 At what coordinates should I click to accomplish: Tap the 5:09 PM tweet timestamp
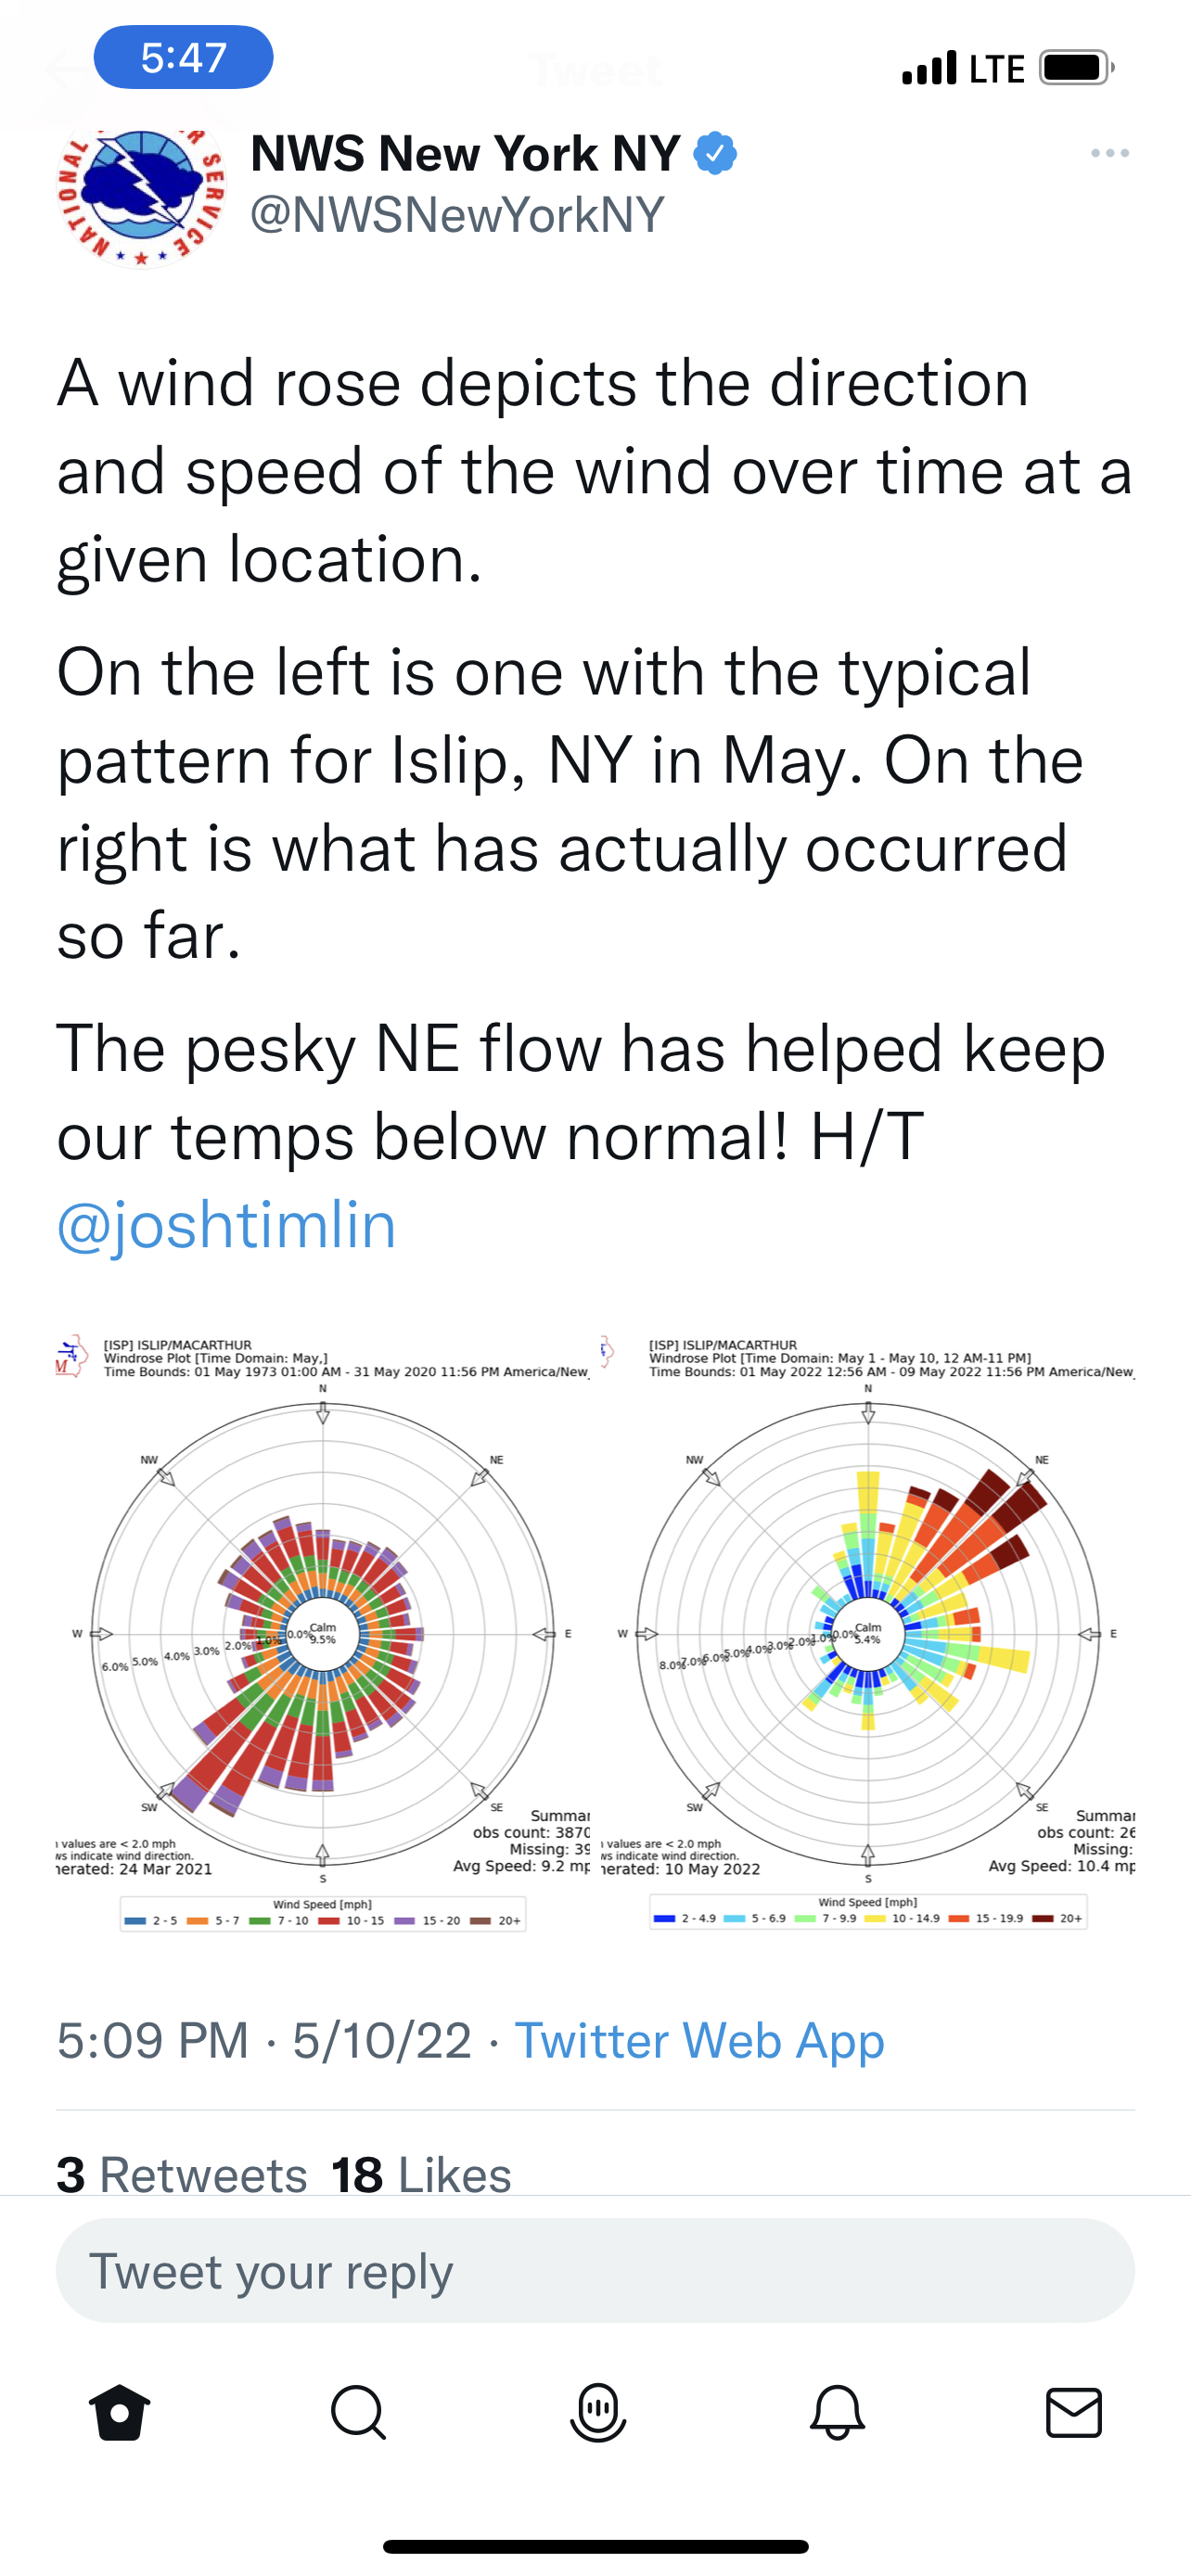point(152,2040)
